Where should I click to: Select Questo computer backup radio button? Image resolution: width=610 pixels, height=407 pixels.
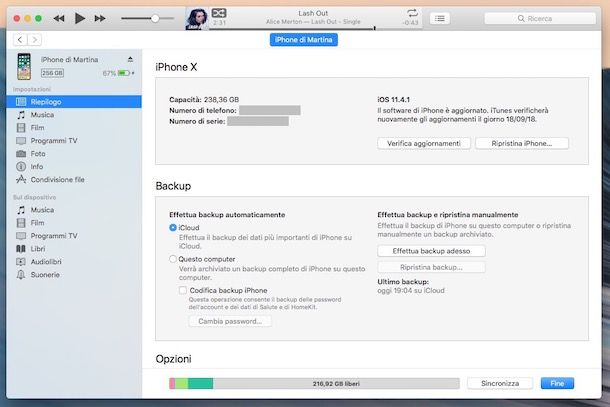173,259
